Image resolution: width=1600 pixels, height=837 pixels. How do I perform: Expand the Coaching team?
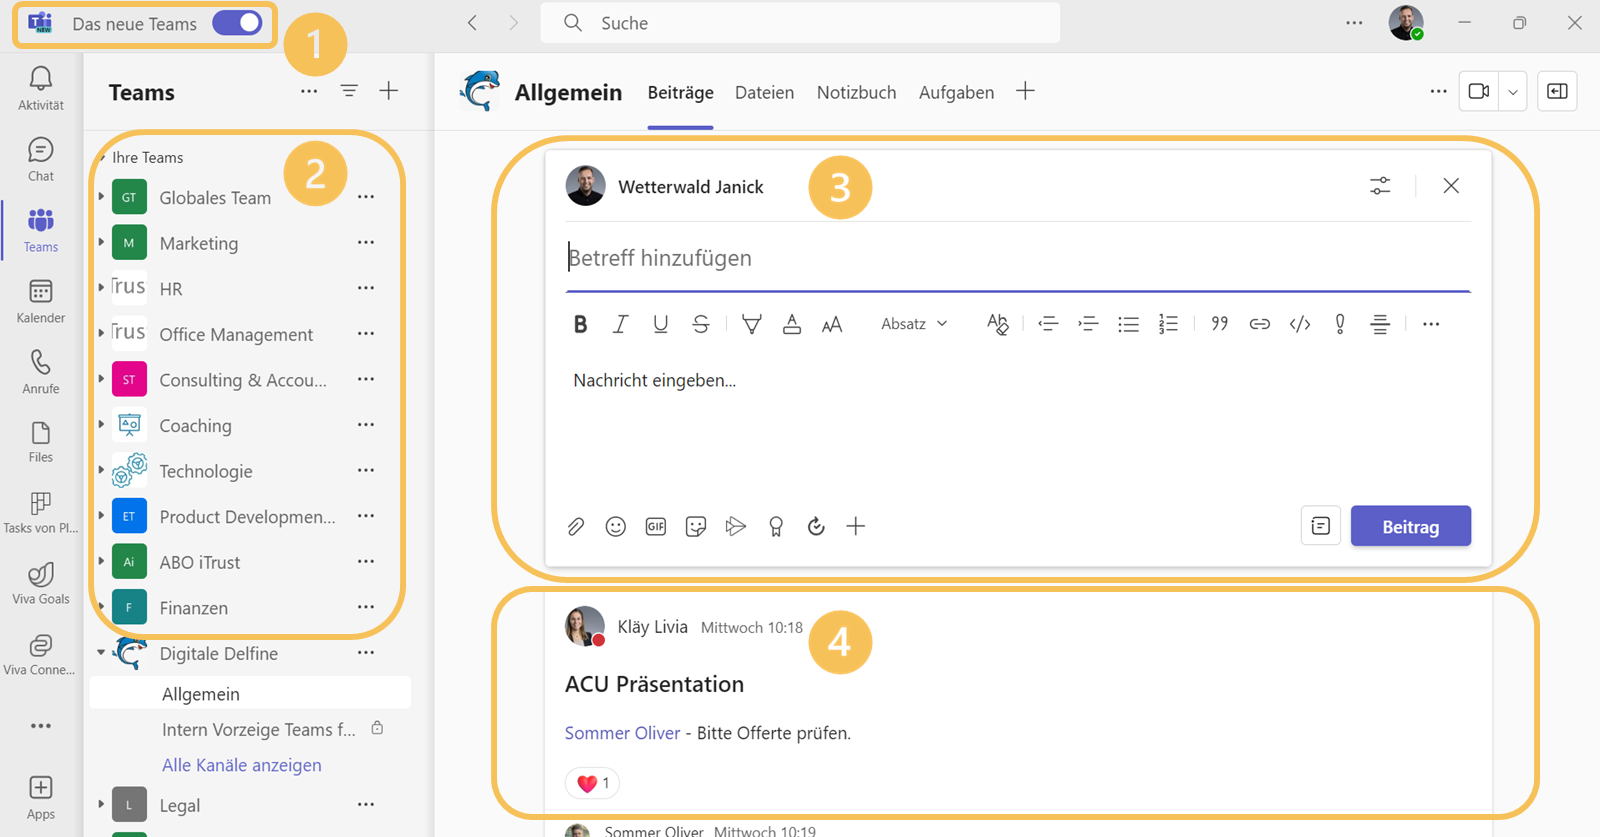point(102,425)
